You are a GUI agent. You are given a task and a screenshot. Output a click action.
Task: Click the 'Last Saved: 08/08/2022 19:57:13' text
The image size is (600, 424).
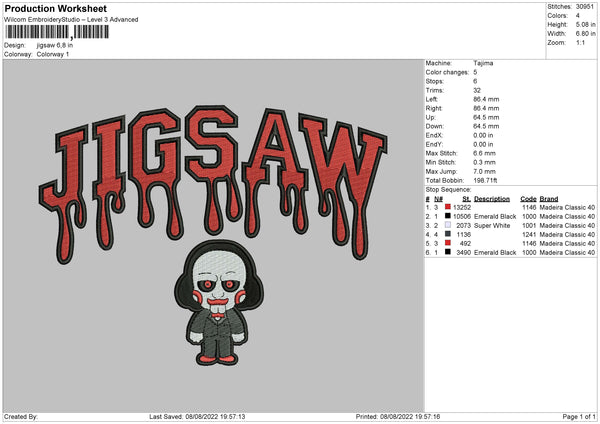coord(197,416)
